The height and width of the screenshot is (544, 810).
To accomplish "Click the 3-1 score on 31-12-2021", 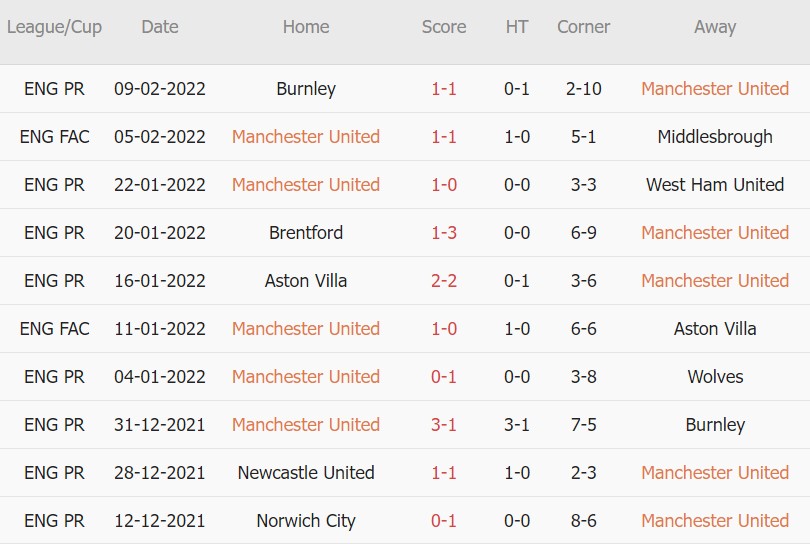I will (x=444, y=425).
